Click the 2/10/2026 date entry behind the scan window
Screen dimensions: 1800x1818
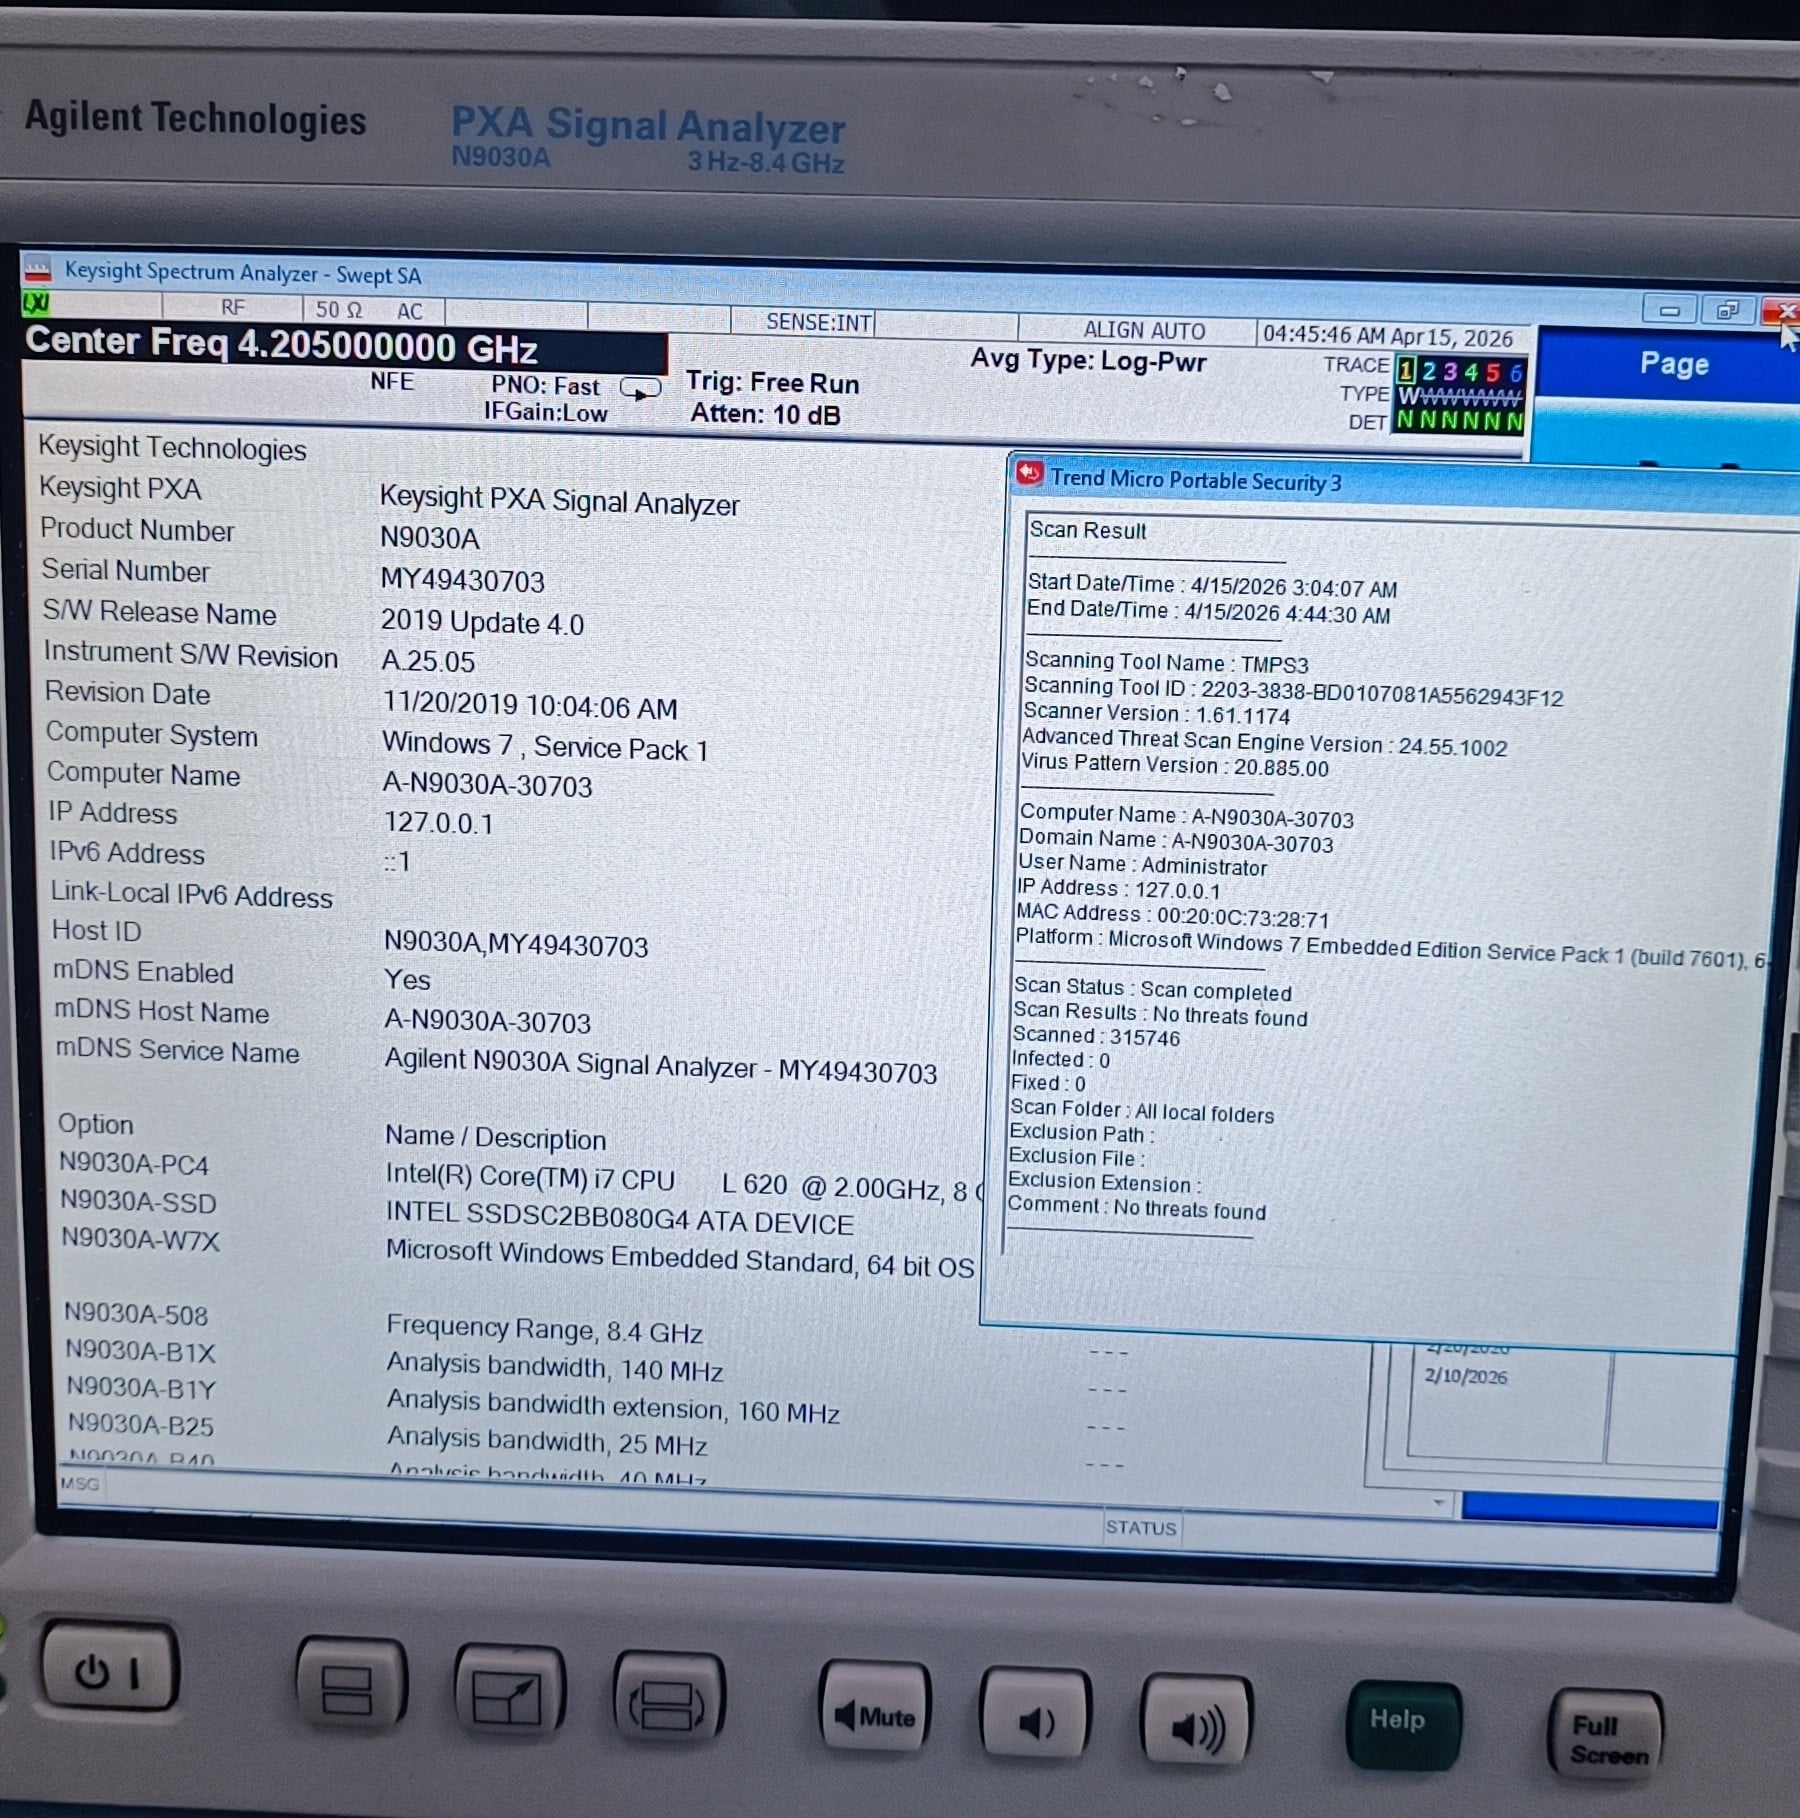(1465, 1376)
